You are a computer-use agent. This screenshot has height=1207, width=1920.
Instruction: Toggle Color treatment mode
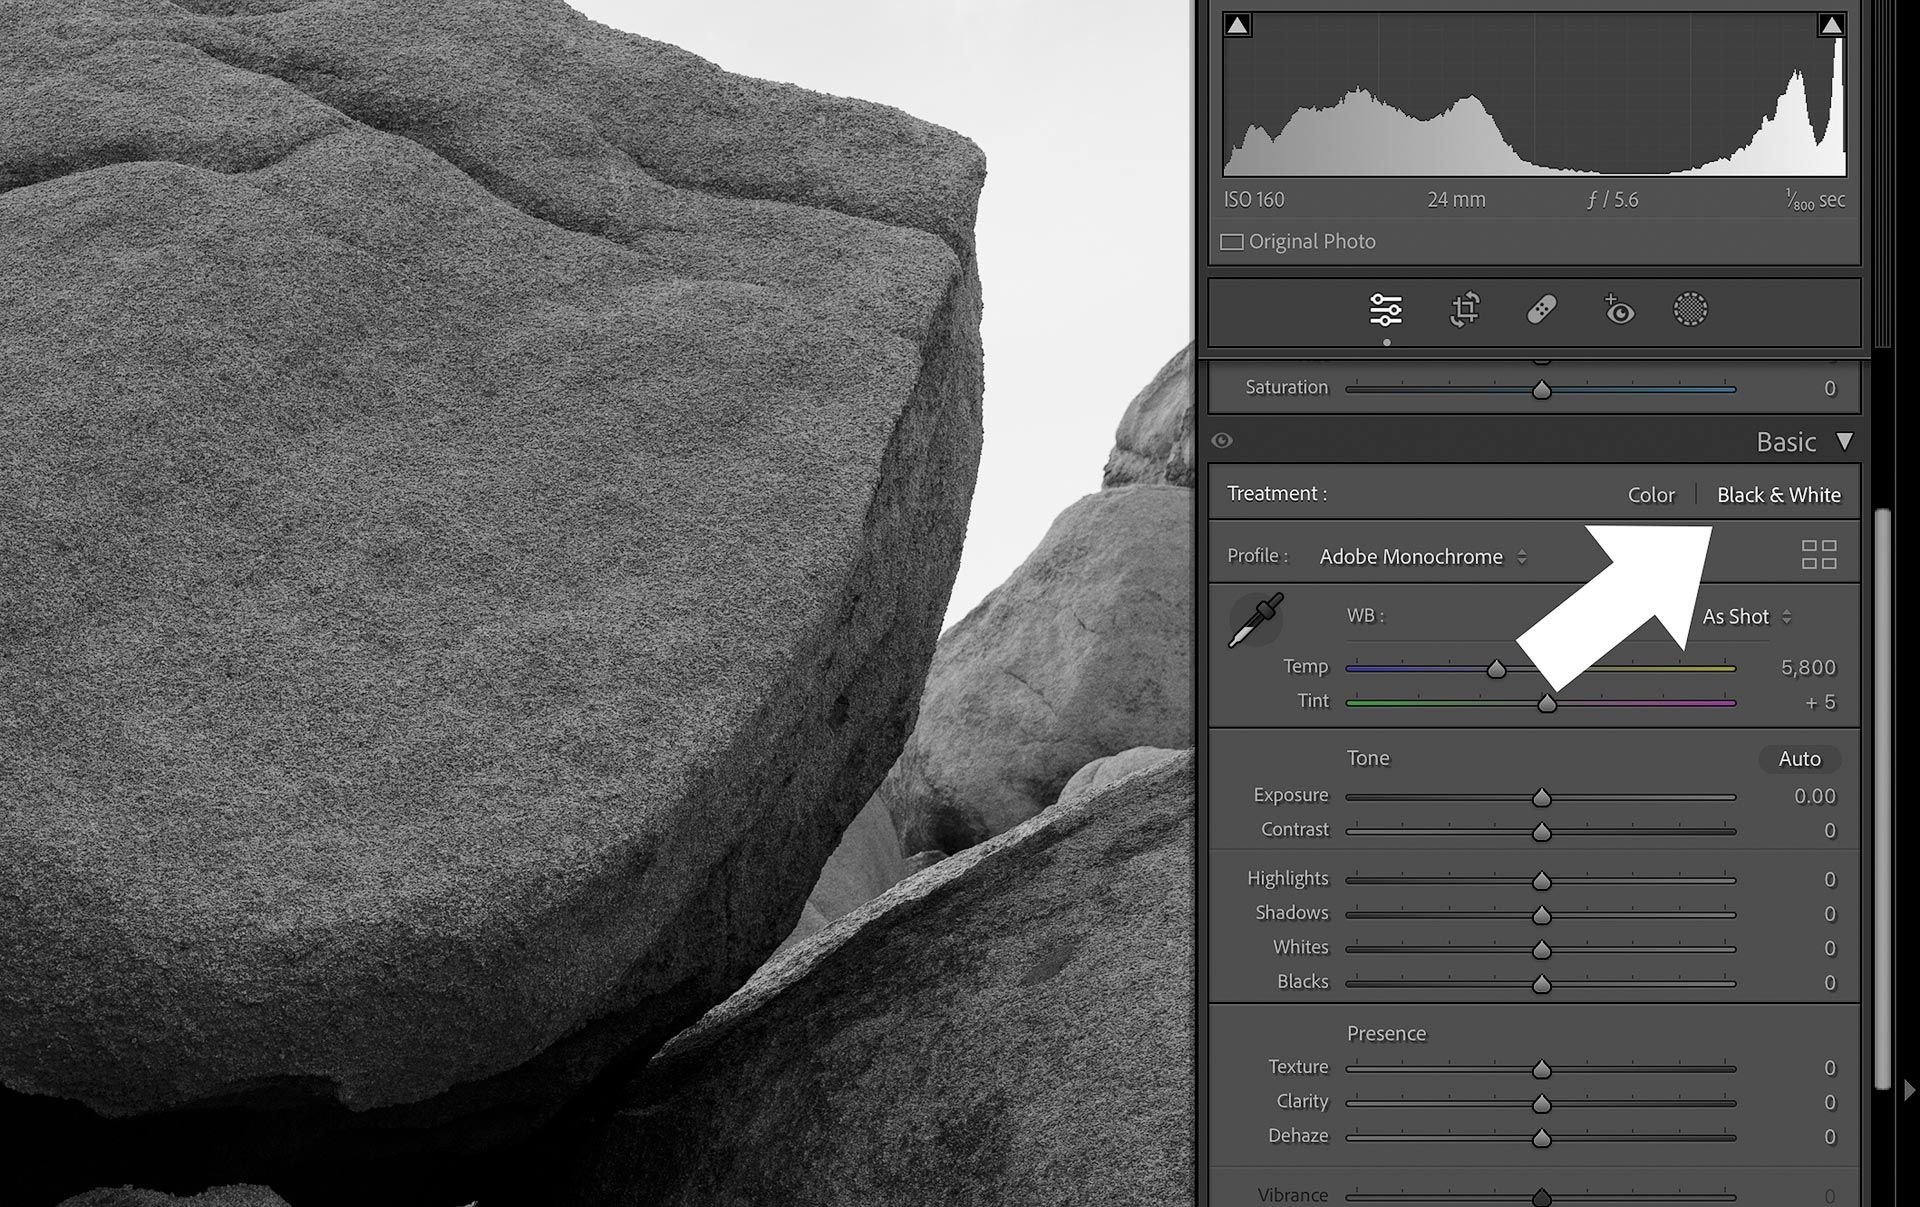1650,494
